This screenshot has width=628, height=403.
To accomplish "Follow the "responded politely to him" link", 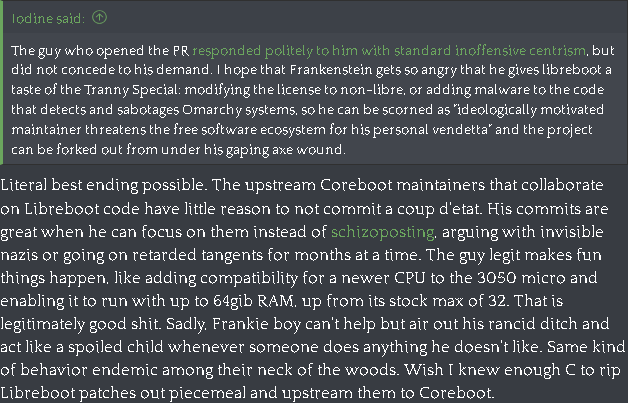I will point(267,50).
